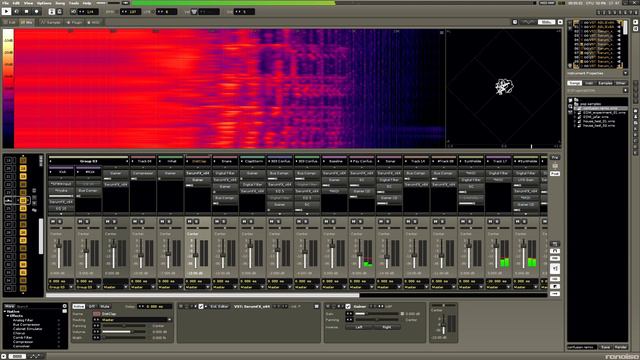Open Track 04 routing Master dropdown

(x=143, y=287)
